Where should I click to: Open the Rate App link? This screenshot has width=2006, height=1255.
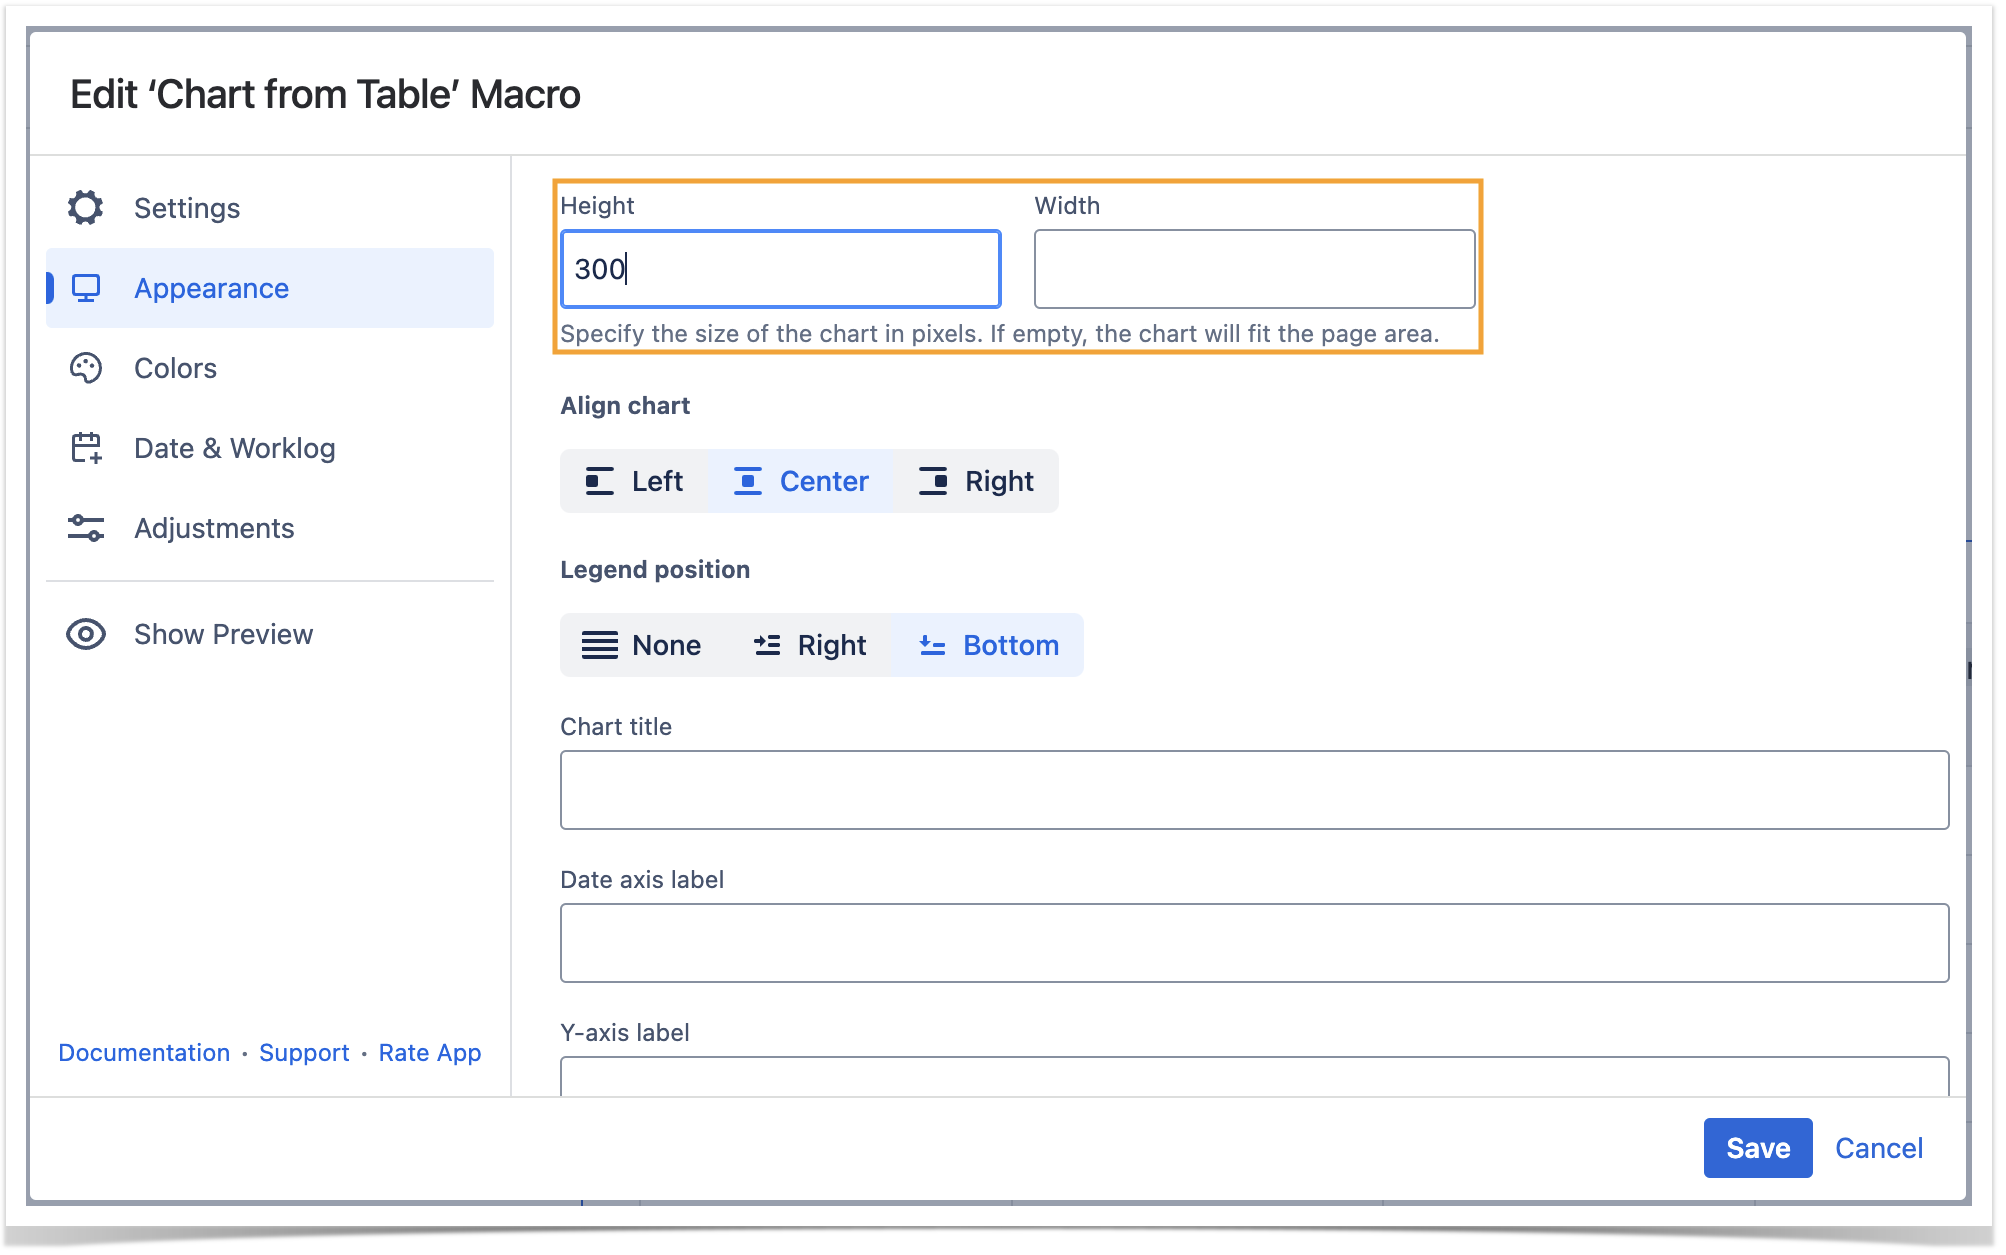(429, 1053)
